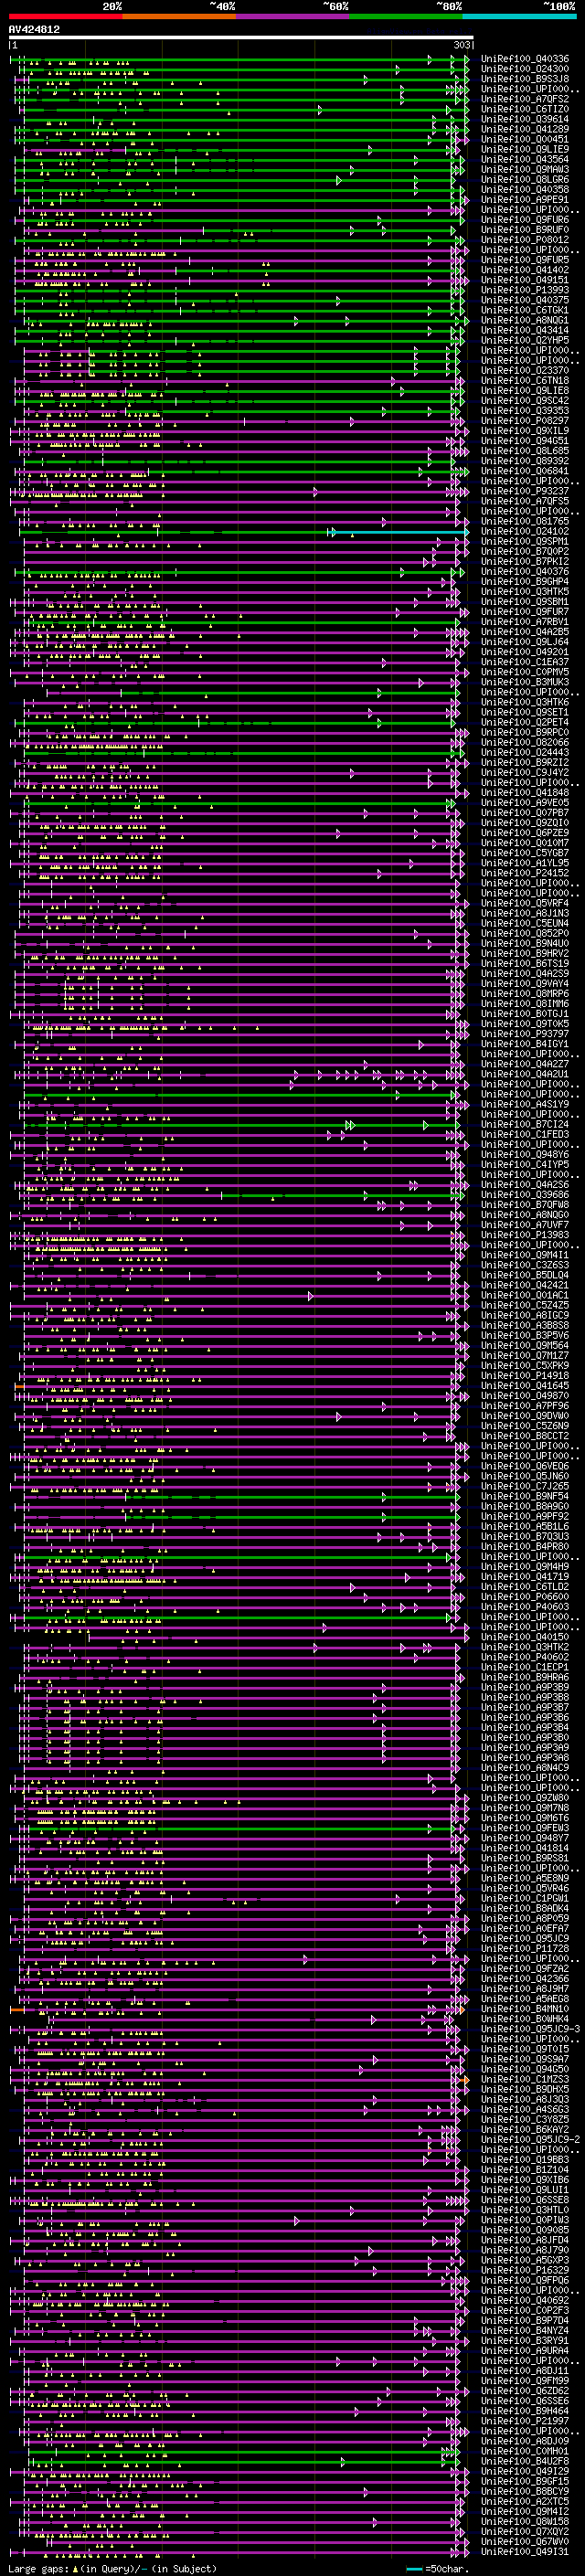Select UniRef100_Q9FUR7 label
Screen dimensions: 585x2576
(x=525, y=611)
